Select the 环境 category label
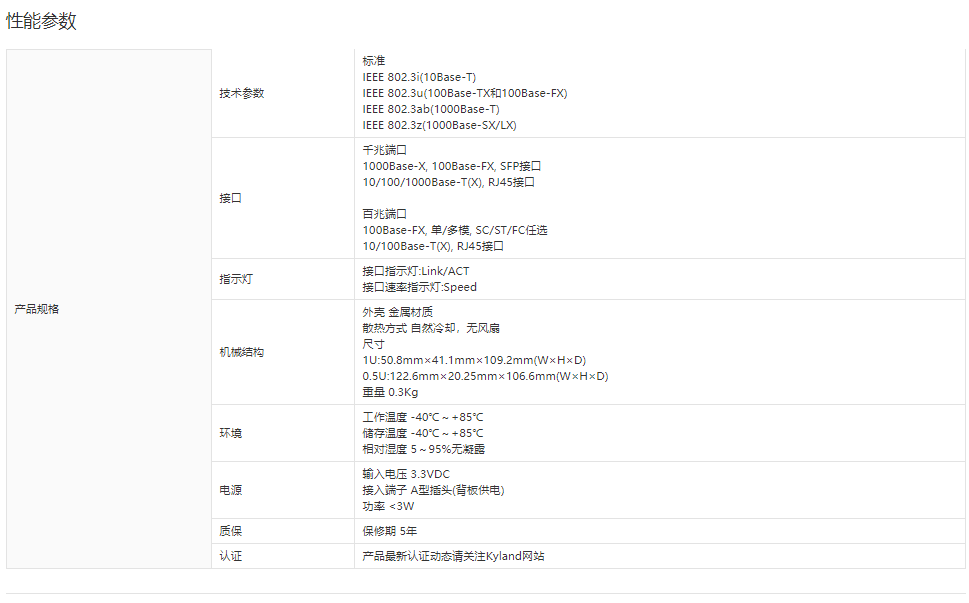Viewport: 969px width, 603px height. click(231, 433)
